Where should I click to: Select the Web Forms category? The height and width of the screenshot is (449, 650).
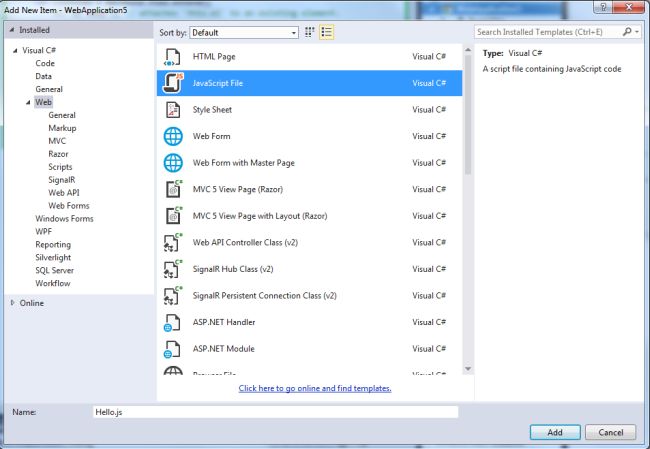pyautogui.click(x=69, y=206)
